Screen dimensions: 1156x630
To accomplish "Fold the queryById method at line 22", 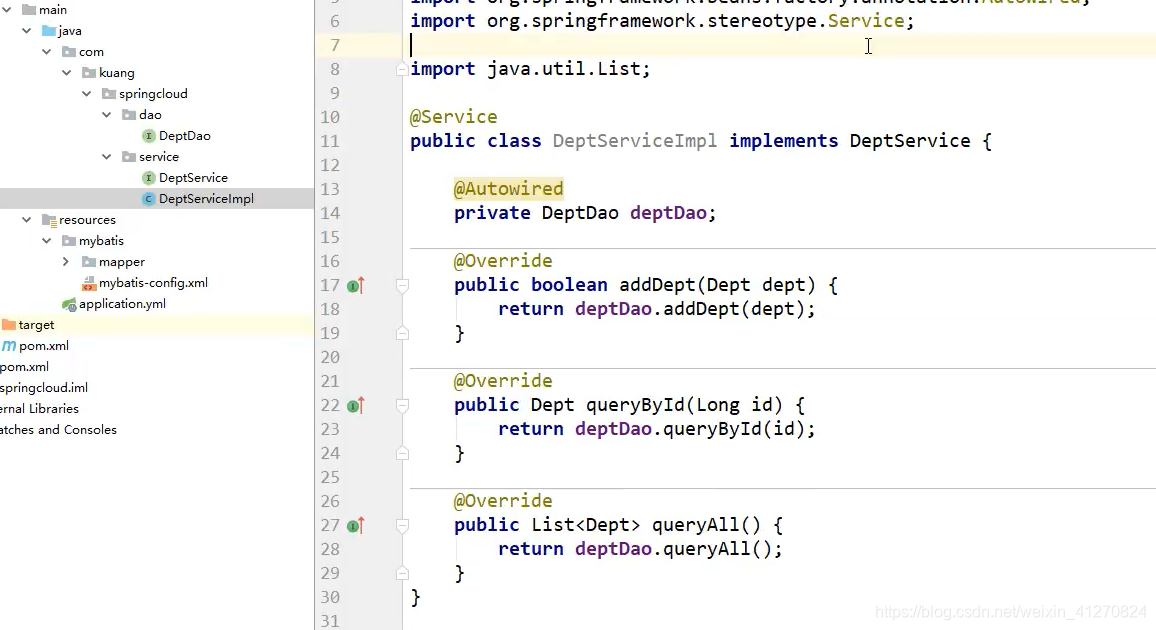I will 403,405.
